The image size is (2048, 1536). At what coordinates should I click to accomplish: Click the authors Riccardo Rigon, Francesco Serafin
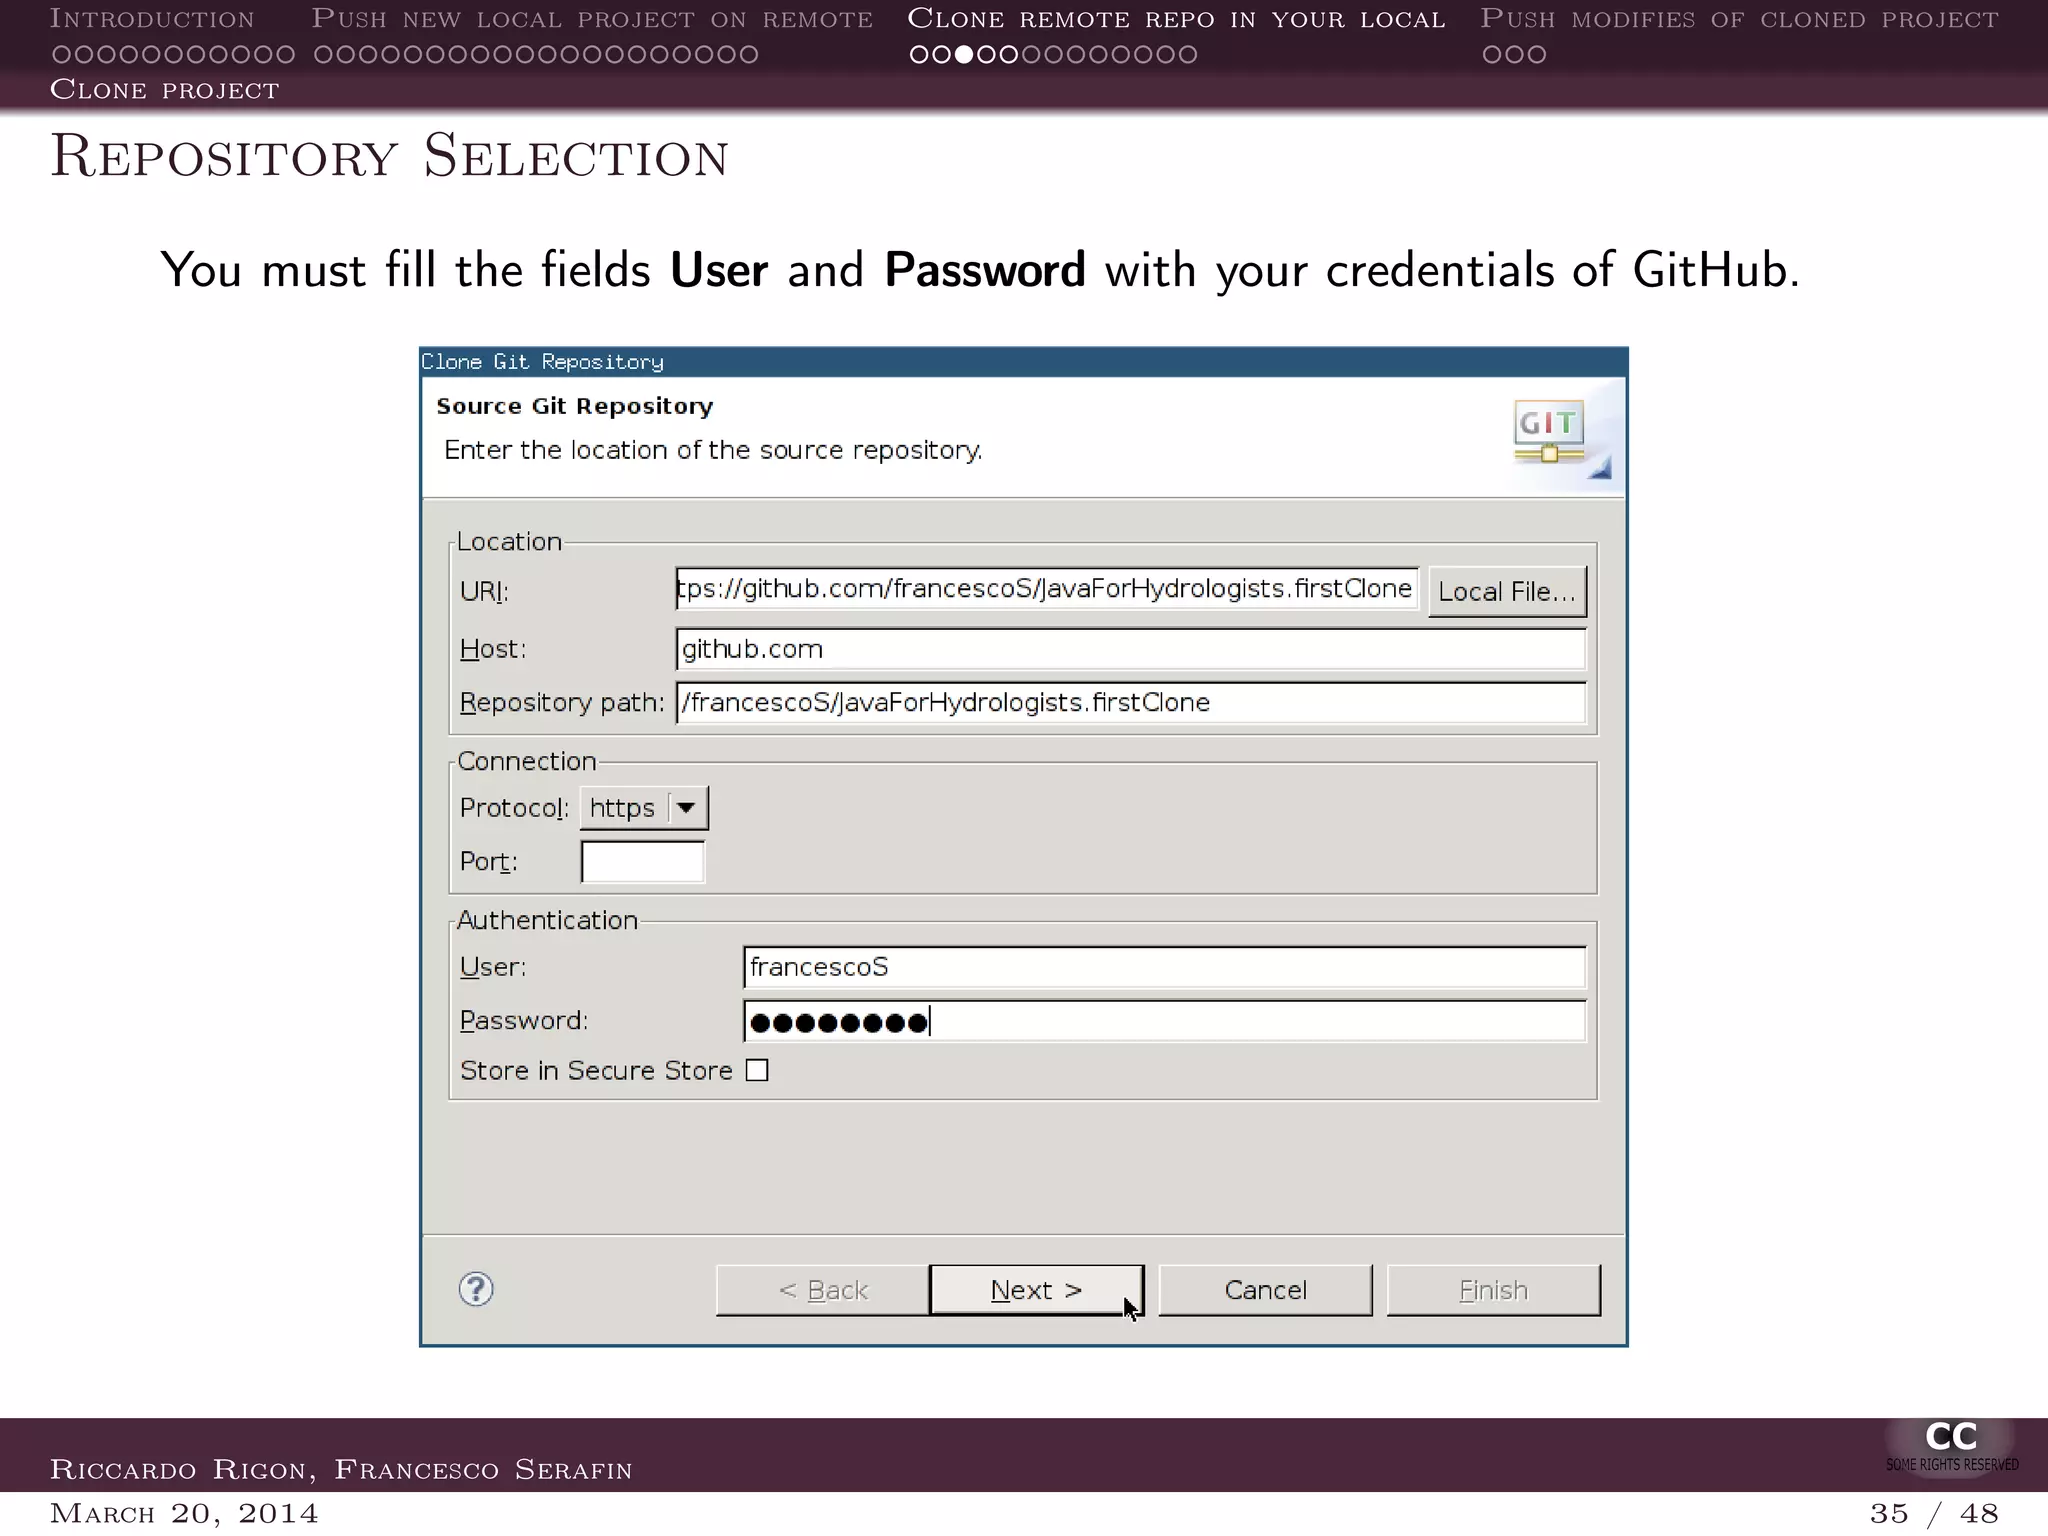point(341,1469)
